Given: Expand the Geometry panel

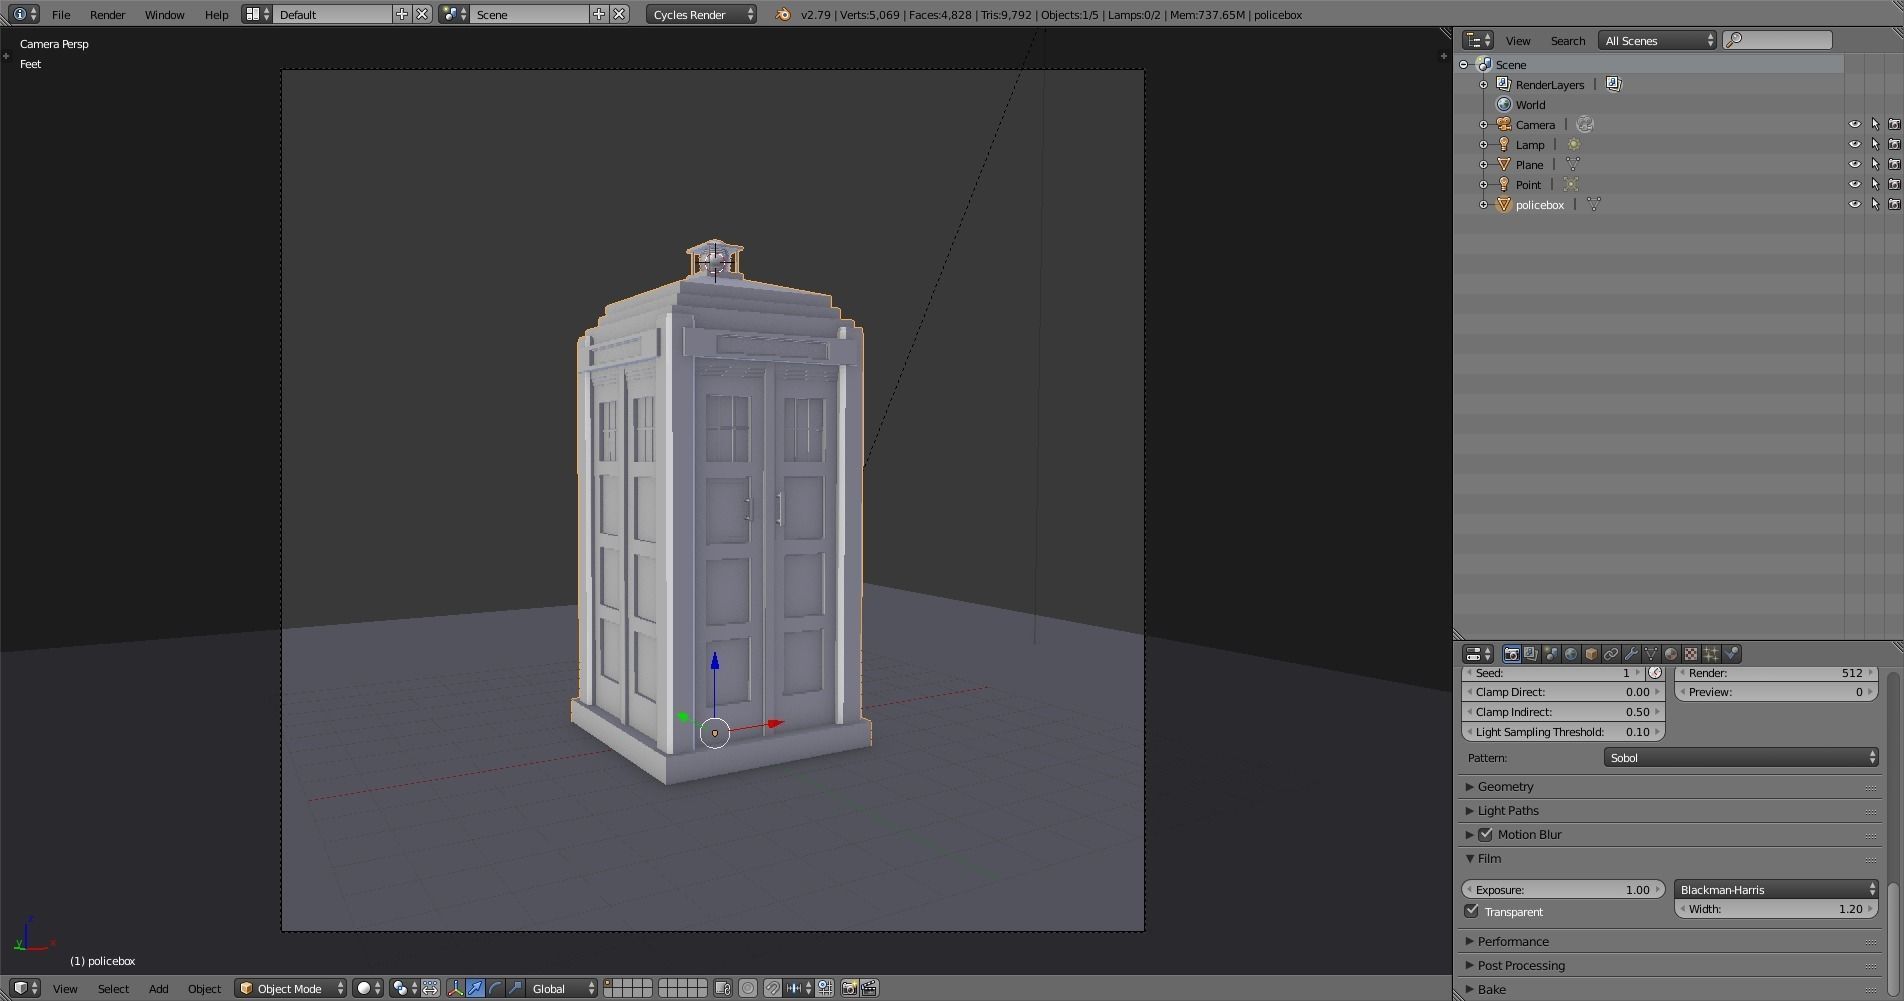Looking at the screenshot, I should pos(1505,787).
